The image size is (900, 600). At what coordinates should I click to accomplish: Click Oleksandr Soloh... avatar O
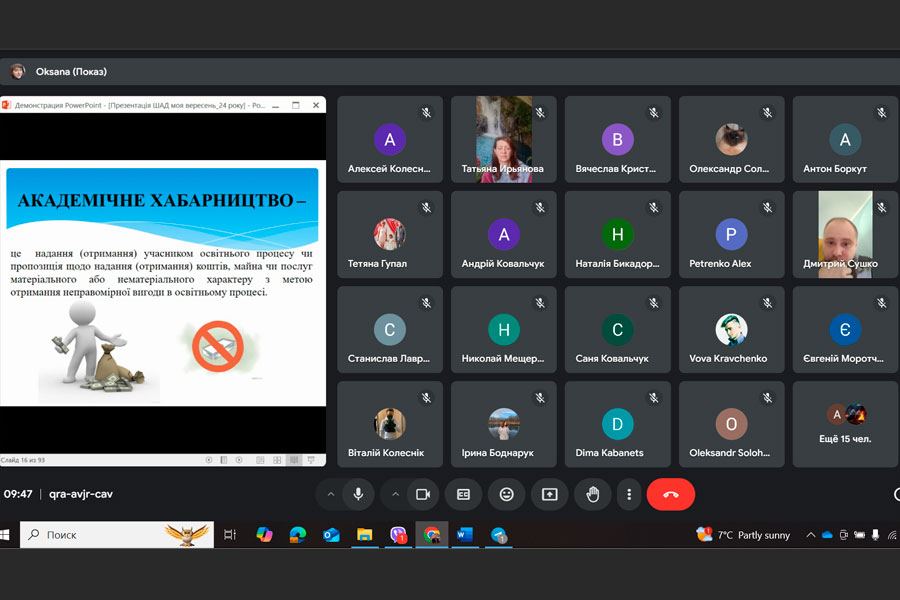click(731, 424)
